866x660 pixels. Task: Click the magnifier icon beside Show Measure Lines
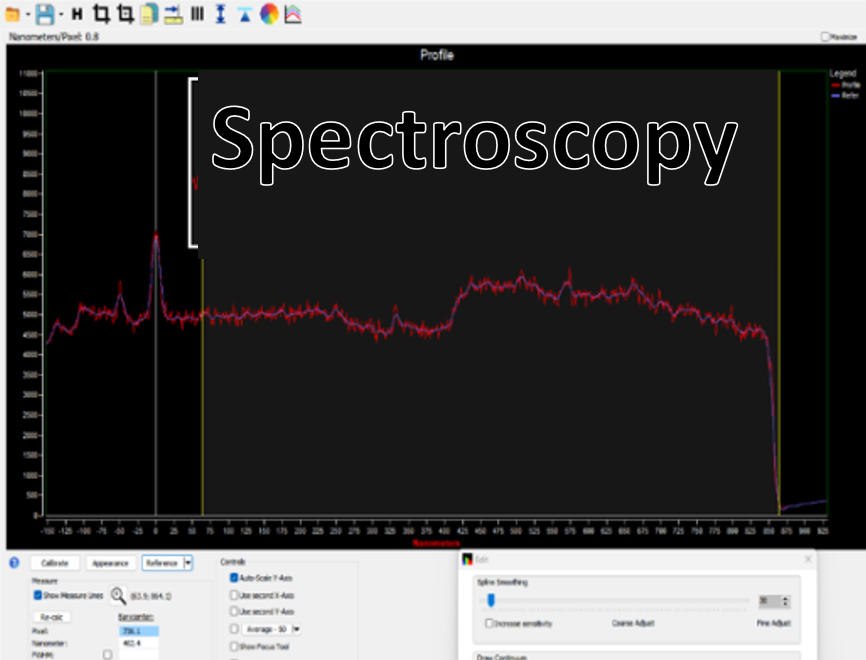[119, 596]
